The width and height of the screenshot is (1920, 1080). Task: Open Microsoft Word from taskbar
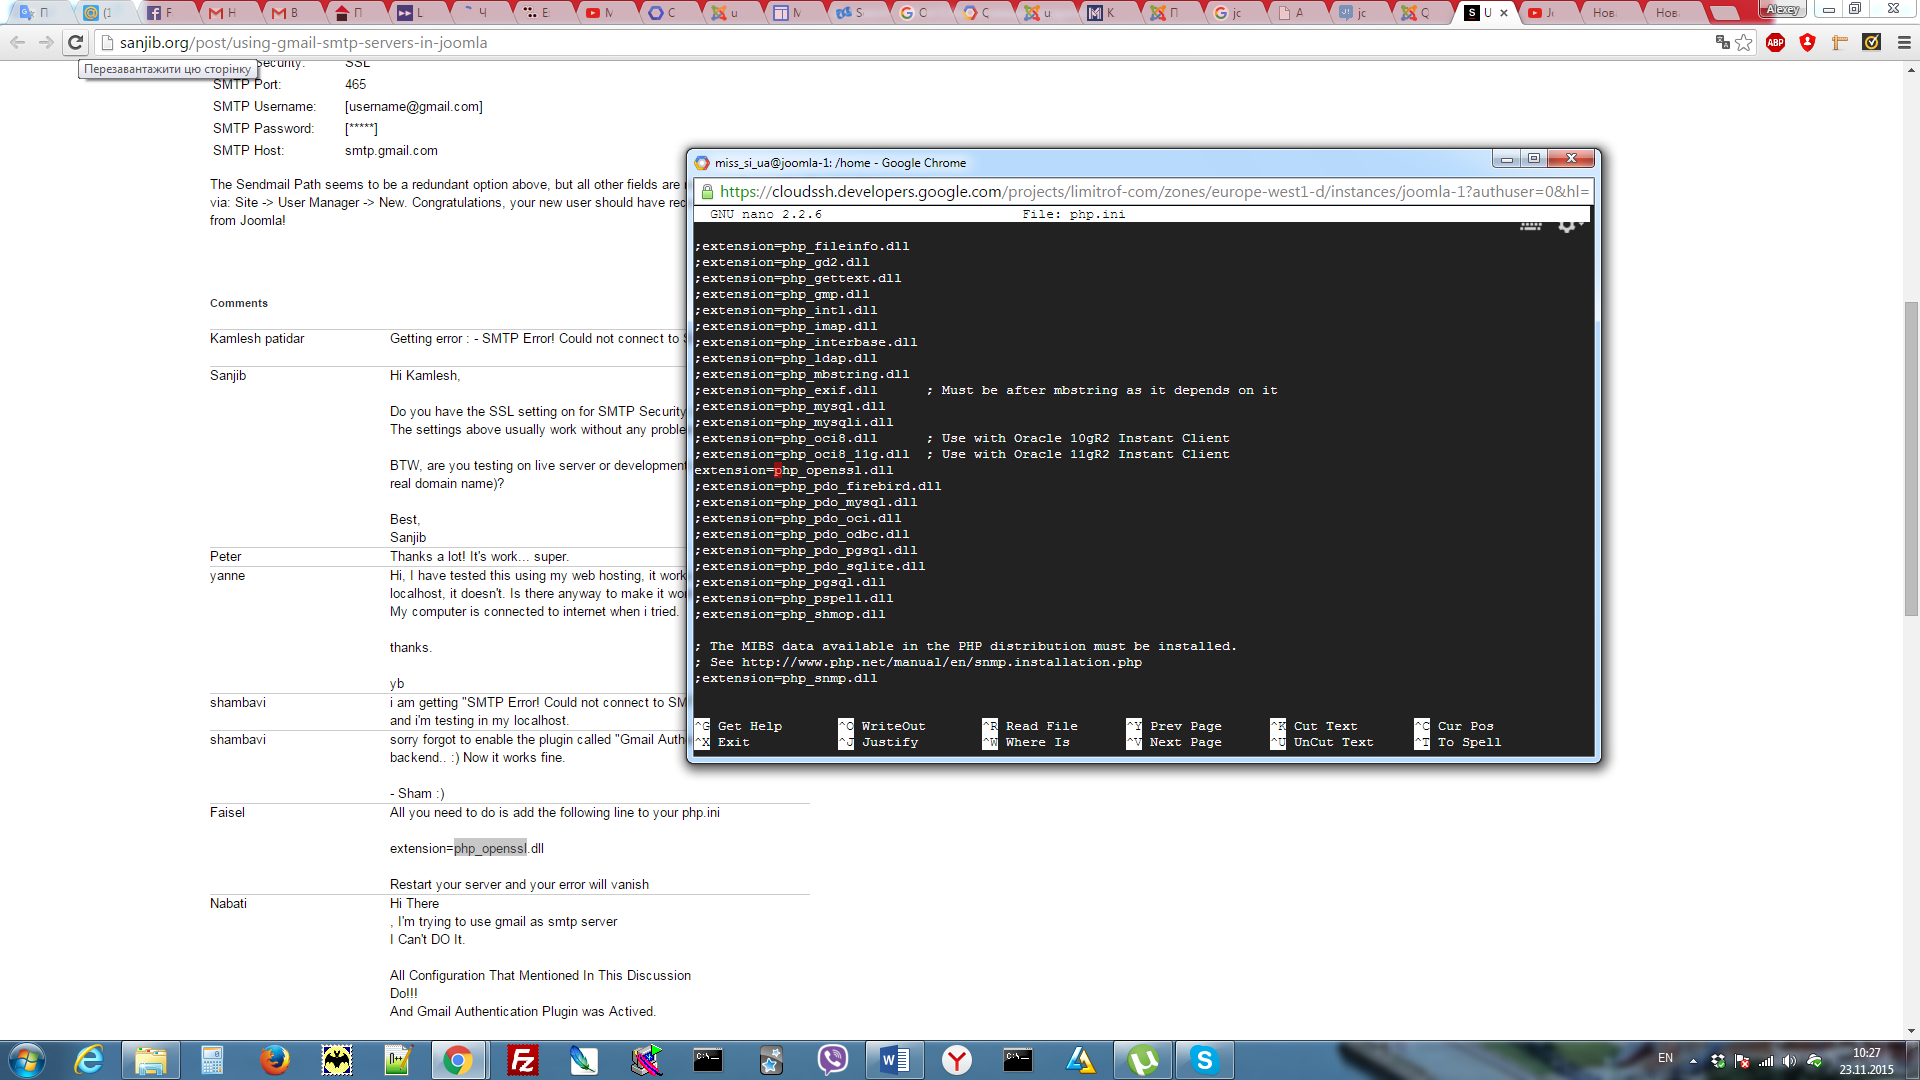click(x=895, y=1060)
